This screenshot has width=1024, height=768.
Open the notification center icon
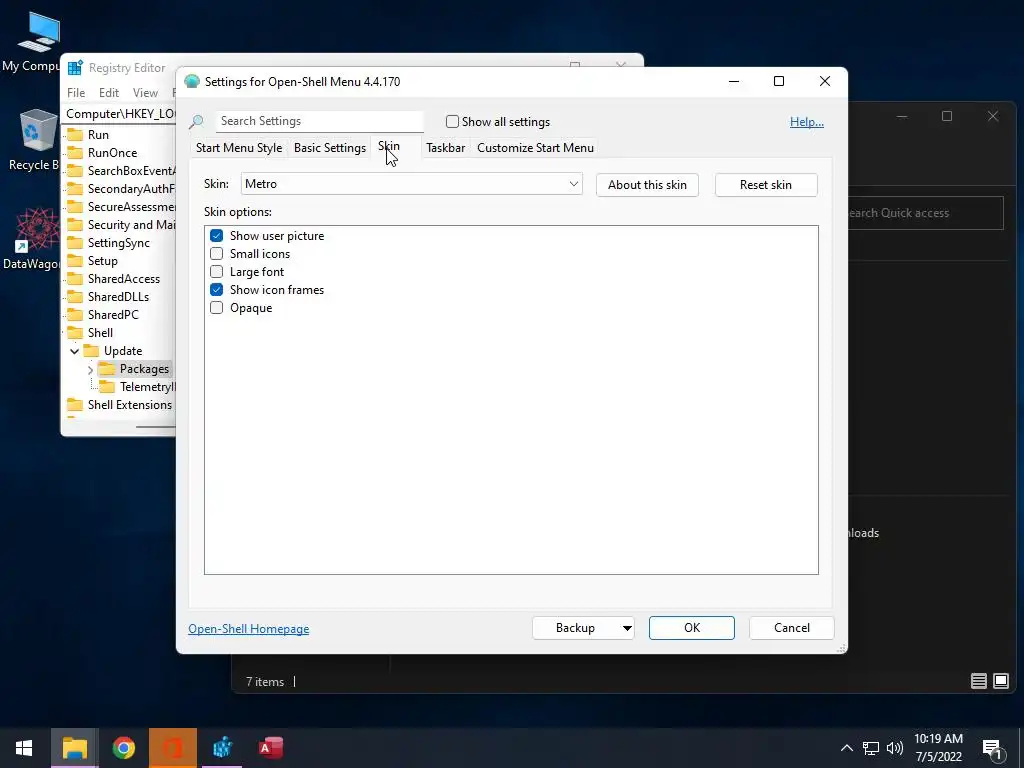993,749
